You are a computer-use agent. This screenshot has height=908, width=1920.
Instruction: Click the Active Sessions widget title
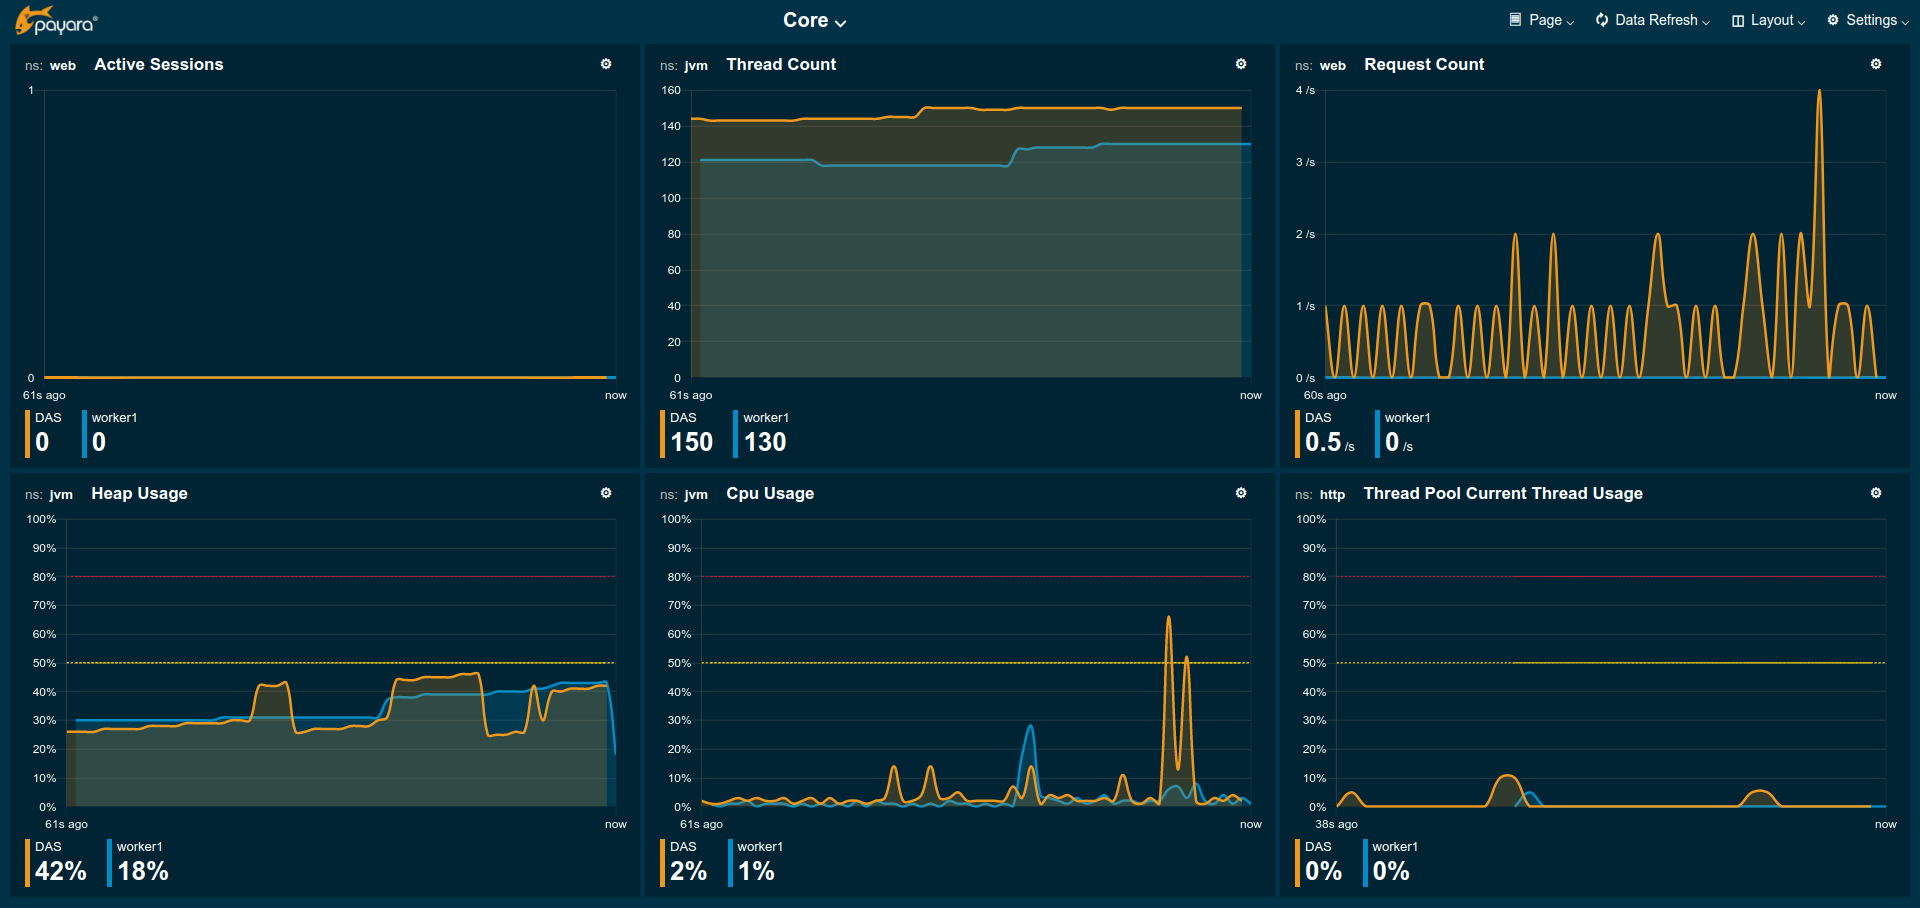point(159,64)
